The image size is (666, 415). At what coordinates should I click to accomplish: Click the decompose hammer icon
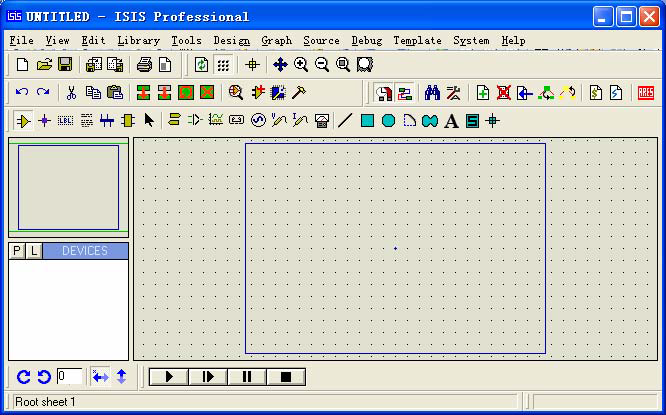coord(299,93)
